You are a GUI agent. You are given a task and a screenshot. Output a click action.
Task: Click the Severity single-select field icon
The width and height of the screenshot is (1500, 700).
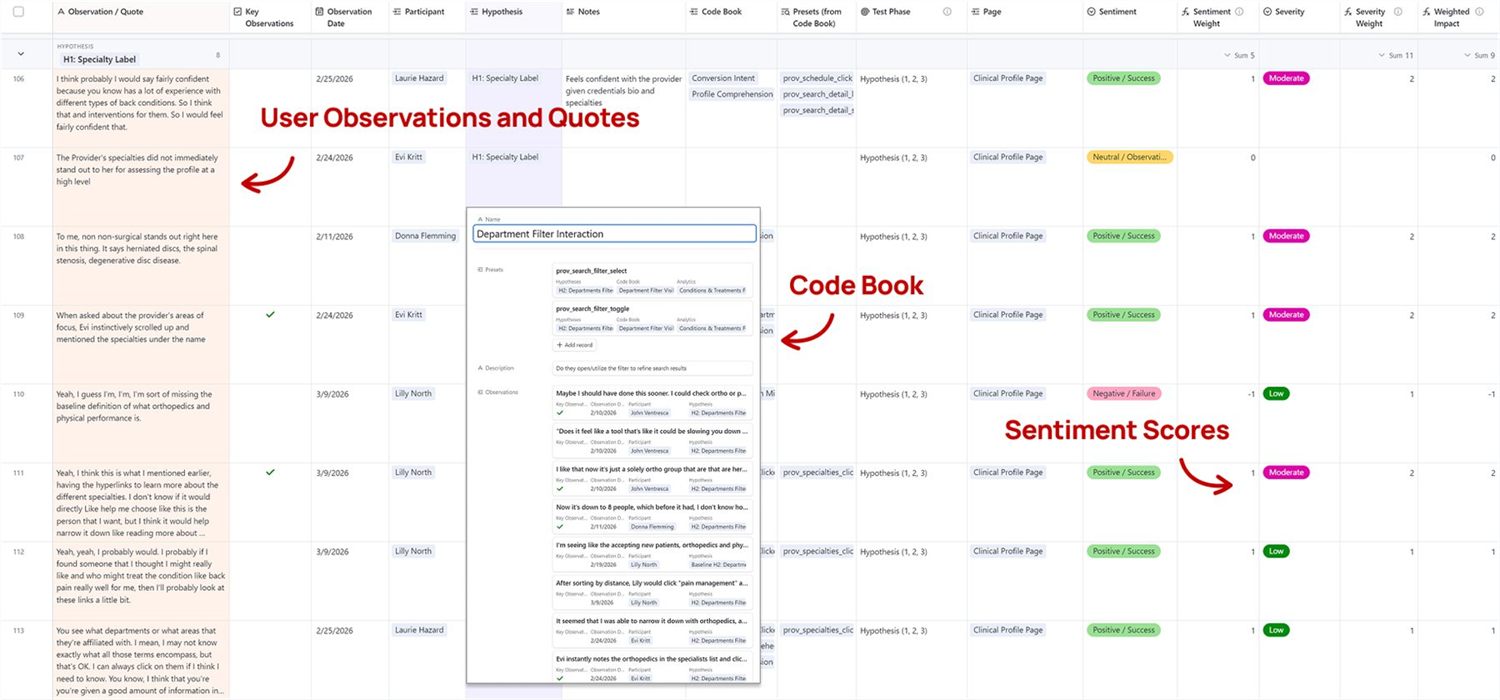[x=1267, y=12]
